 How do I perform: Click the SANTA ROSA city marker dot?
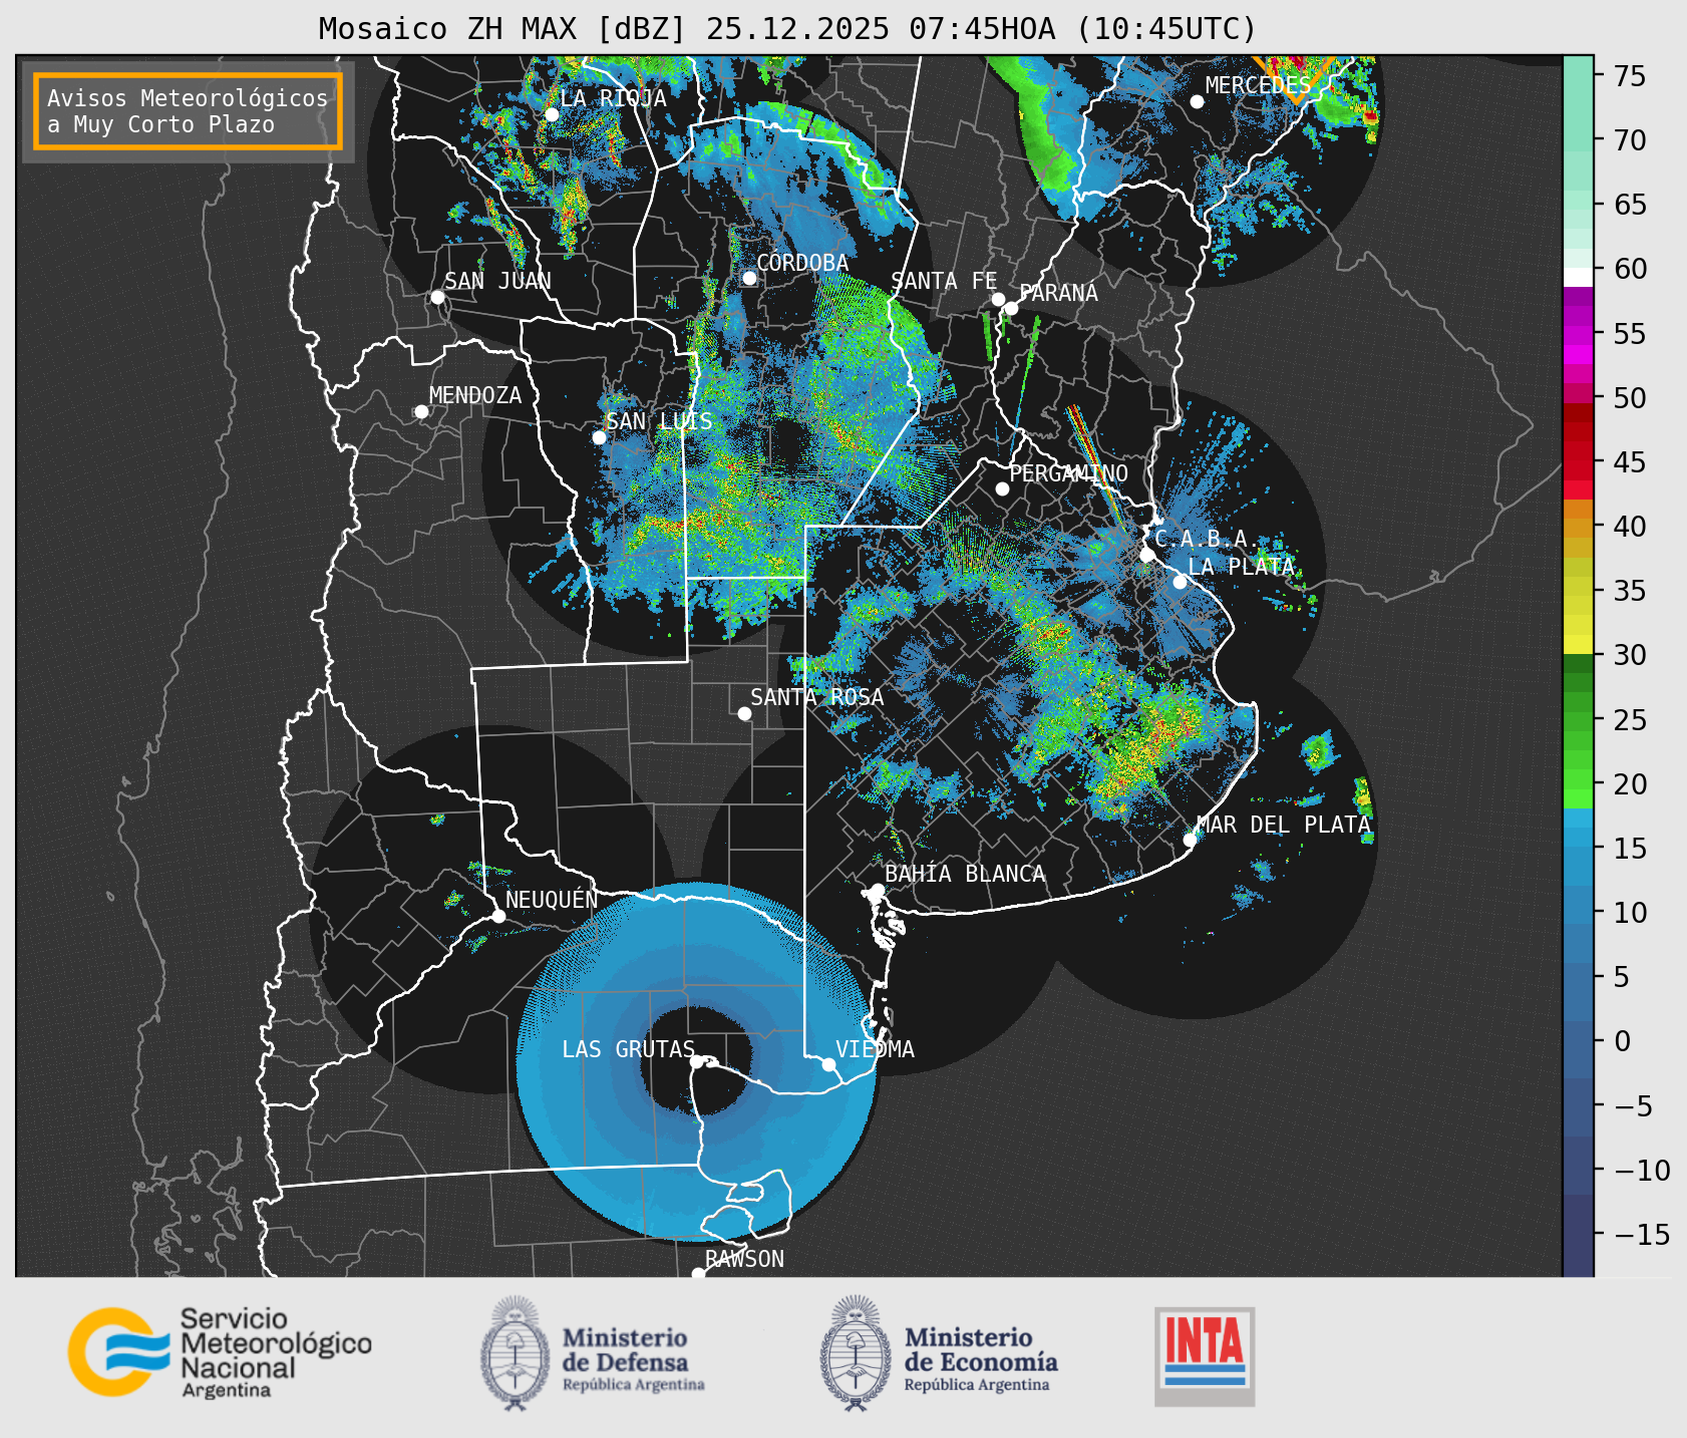pyautogui.click(x=744, y=713)
